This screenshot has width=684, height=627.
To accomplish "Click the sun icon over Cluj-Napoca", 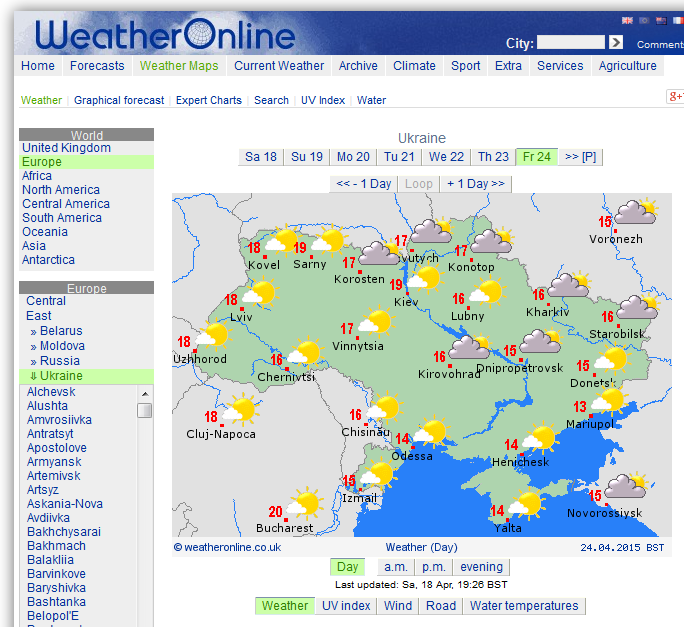I will point(240,409).
